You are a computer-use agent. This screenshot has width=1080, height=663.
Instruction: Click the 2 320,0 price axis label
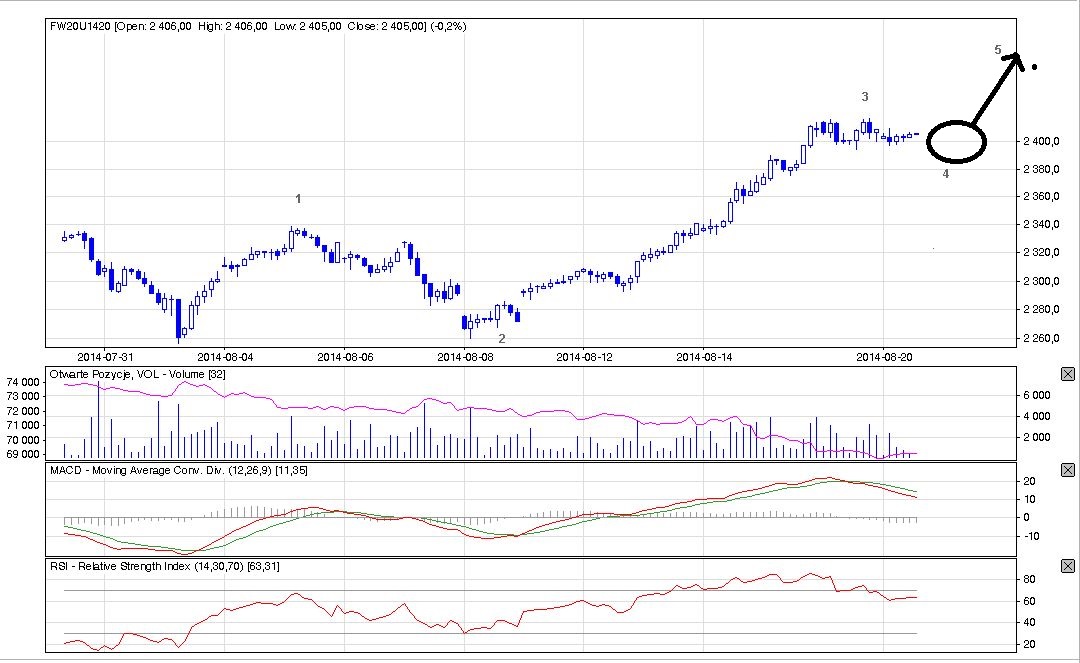(x=1041, y=253)
